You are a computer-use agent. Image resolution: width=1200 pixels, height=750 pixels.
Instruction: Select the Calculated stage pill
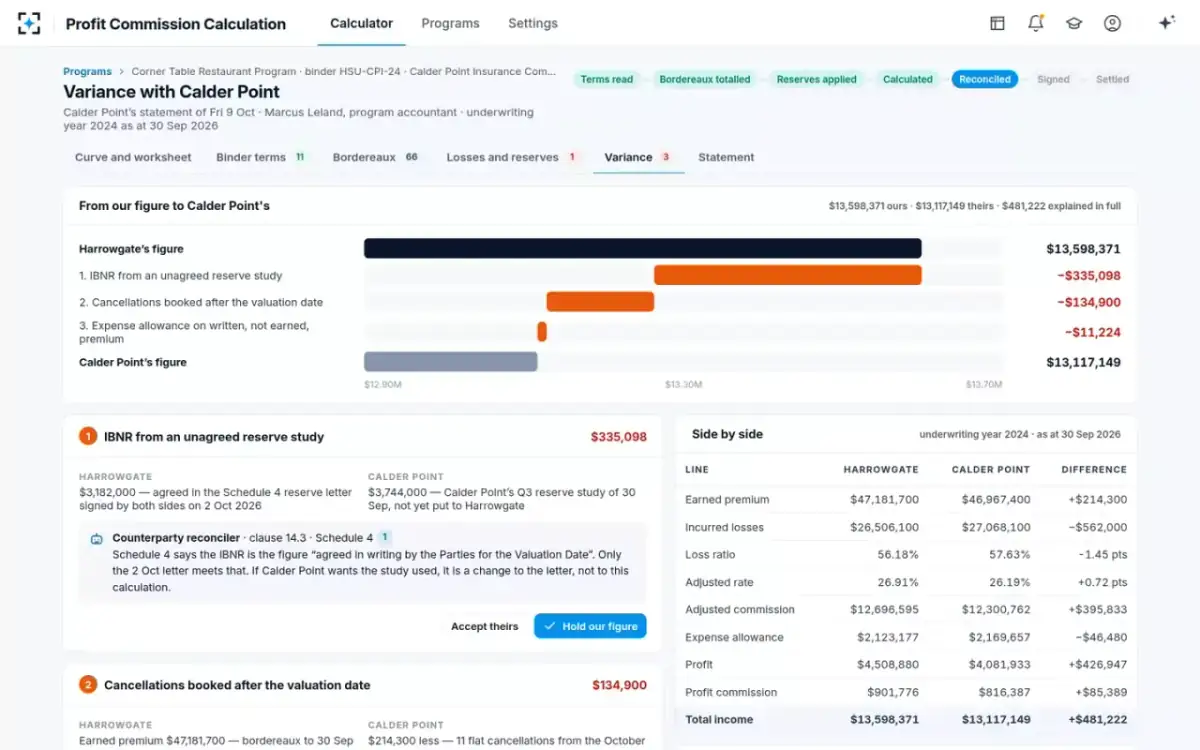908,79
